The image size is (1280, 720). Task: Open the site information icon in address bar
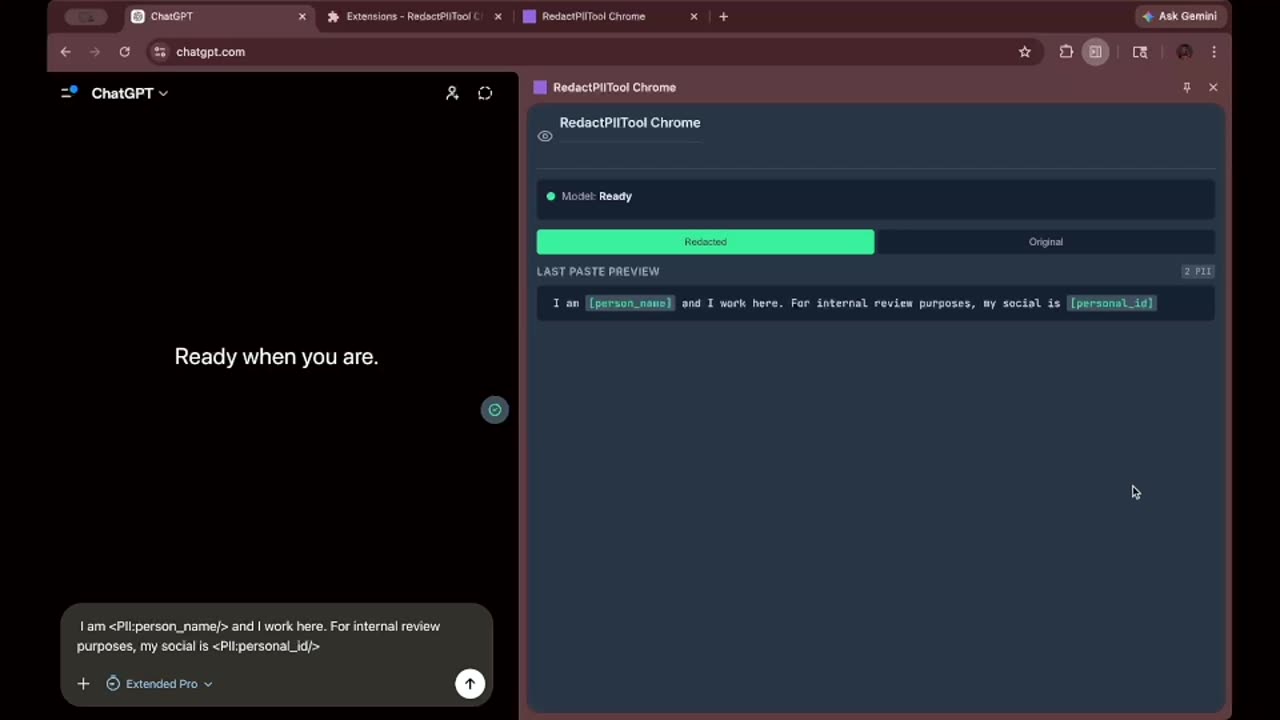[x=160, y=52]
